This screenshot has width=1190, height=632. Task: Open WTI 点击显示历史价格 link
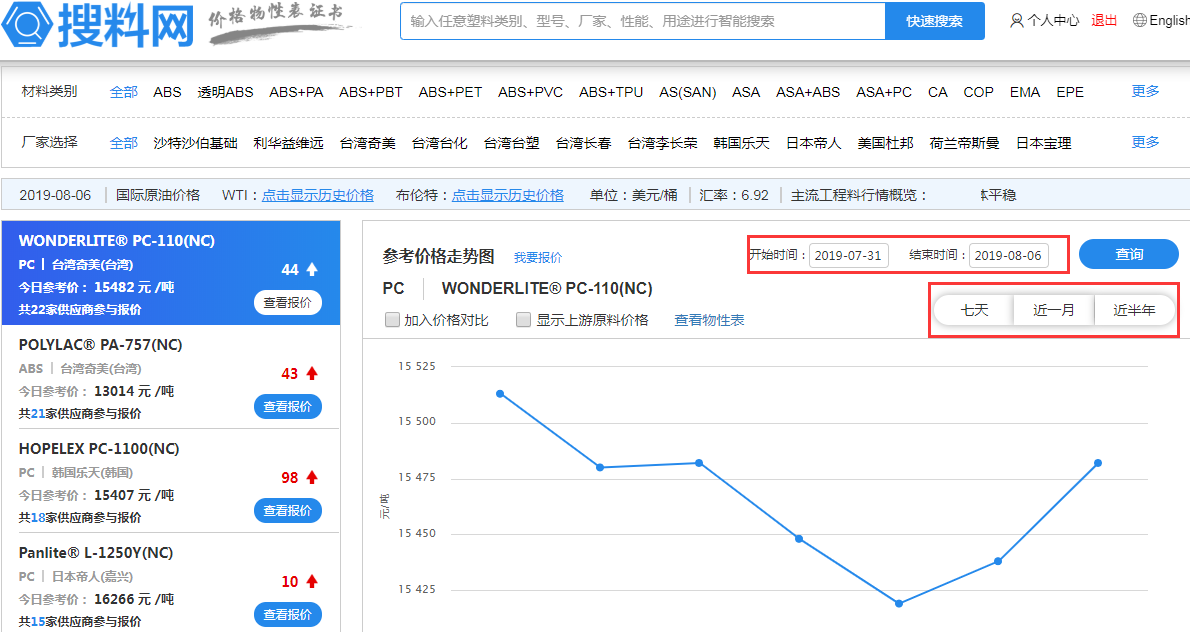[x=318, y=195]
